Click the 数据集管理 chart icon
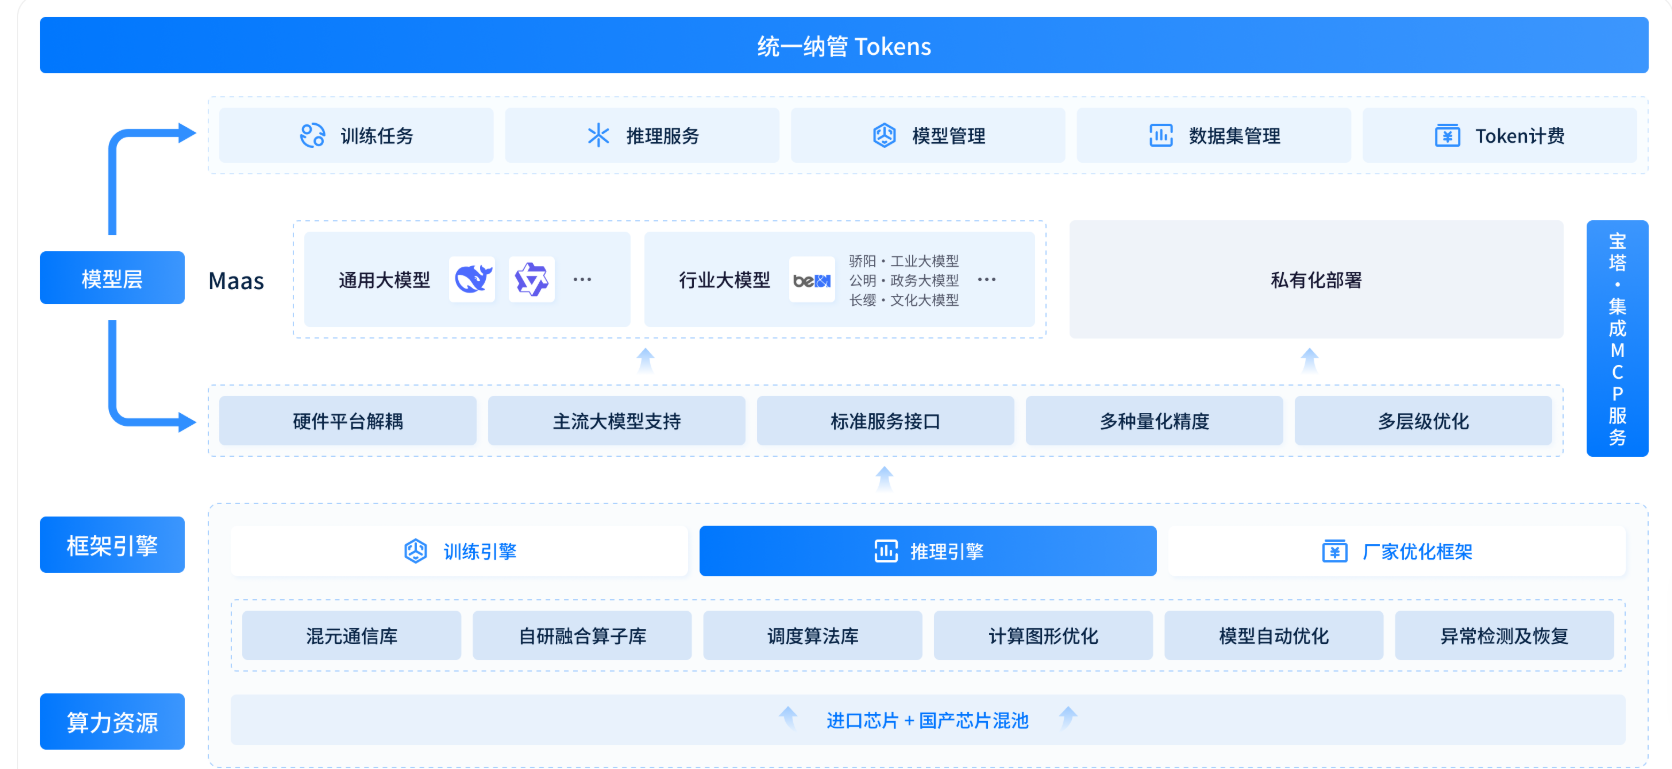1672x769 pixels. 1160,136
